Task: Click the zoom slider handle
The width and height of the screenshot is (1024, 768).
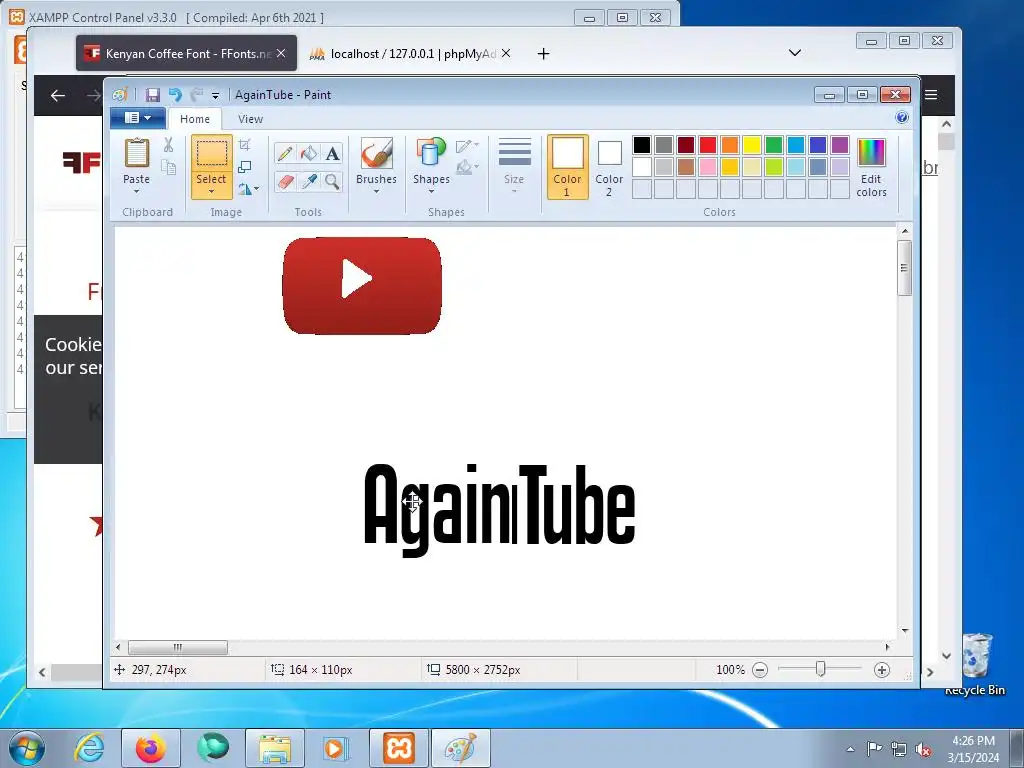Action: pos(821,669)
